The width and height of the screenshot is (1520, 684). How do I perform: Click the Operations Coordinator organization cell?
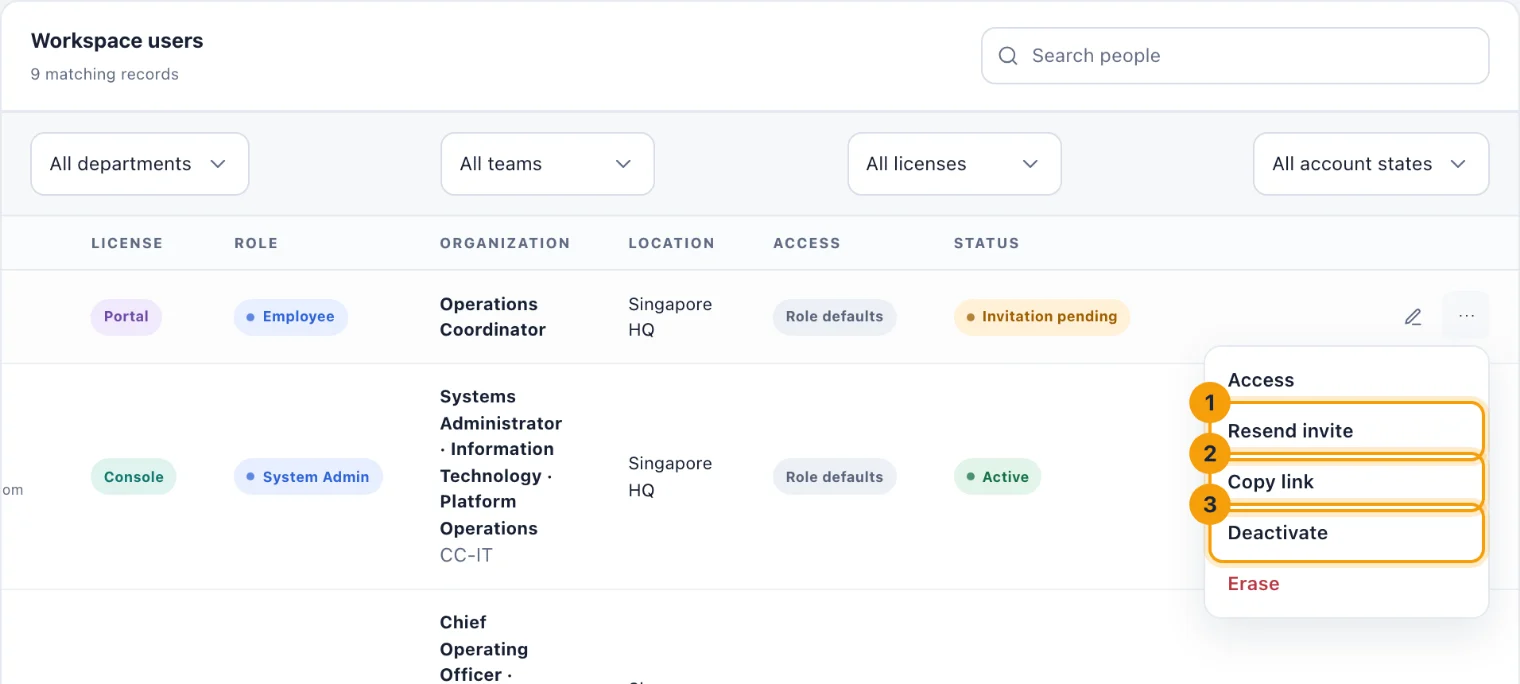coord(493,317)
